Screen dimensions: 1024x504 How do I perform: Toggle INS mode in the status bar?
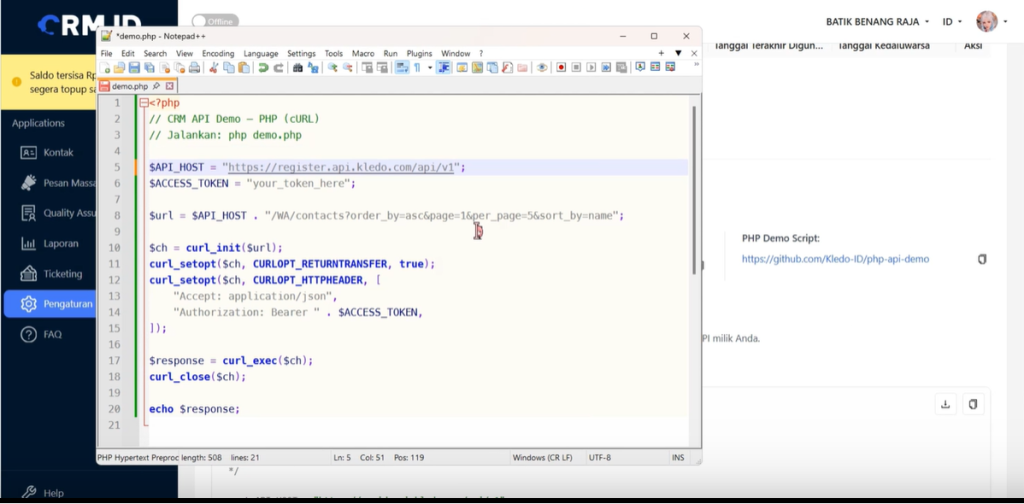678,458
